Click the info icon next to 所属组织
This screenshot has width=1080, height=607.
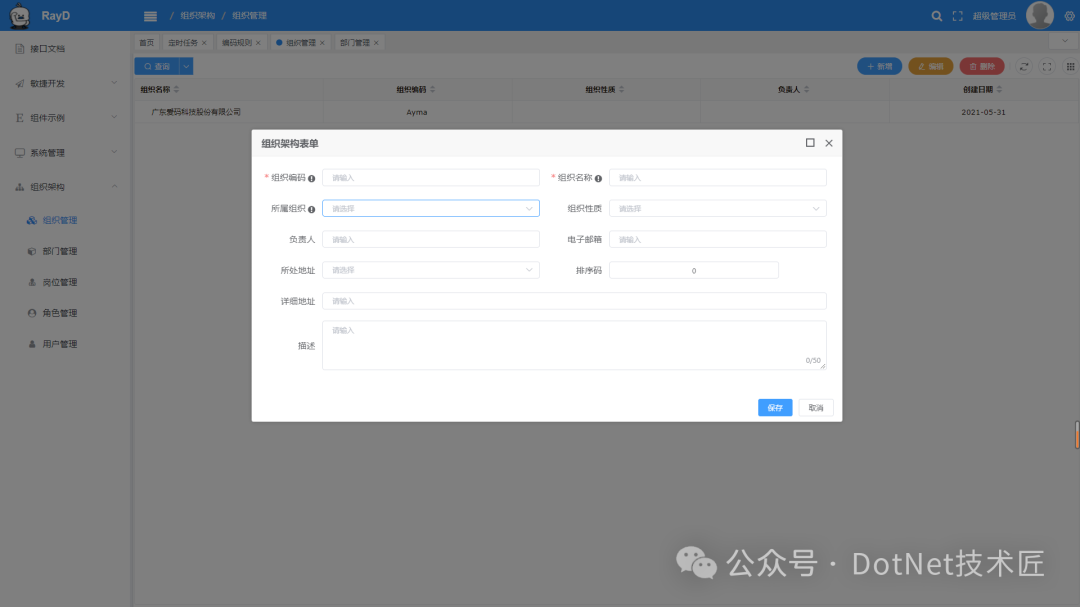311,209
